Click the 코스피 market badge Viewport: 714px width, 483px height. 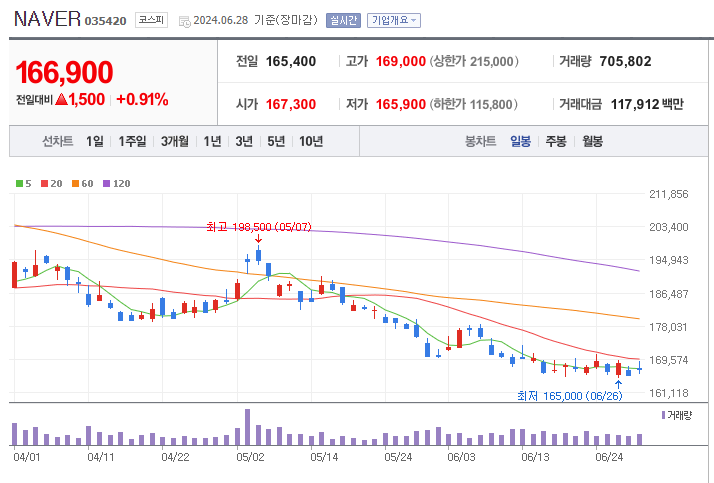(x=151, y=20)
